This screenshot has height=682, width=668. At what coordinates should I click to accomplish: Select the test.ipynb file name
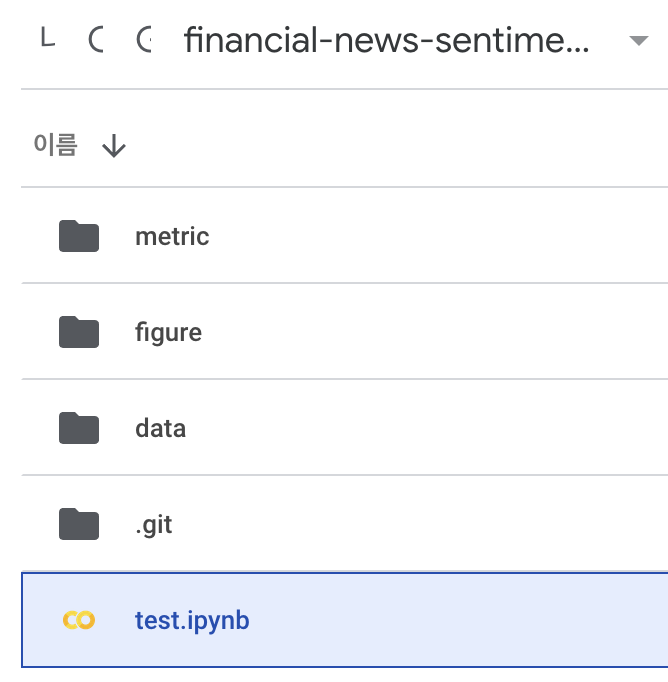tap(192, 621)
